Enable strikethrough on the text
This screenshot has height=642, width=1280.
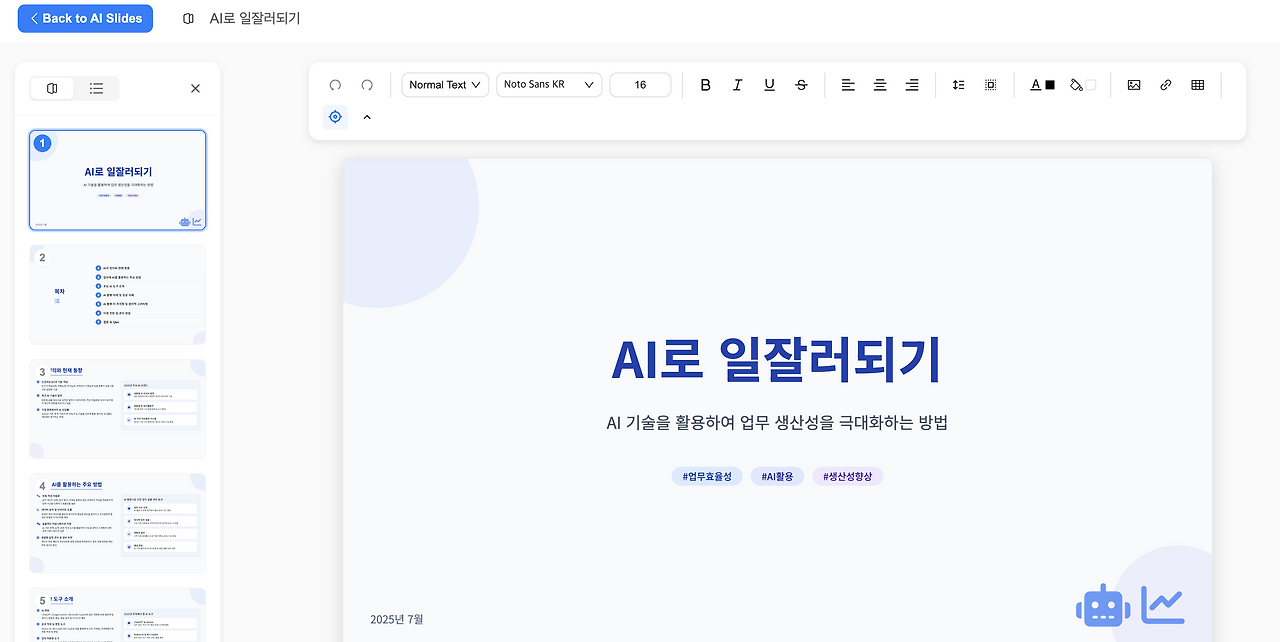[801, 85]
